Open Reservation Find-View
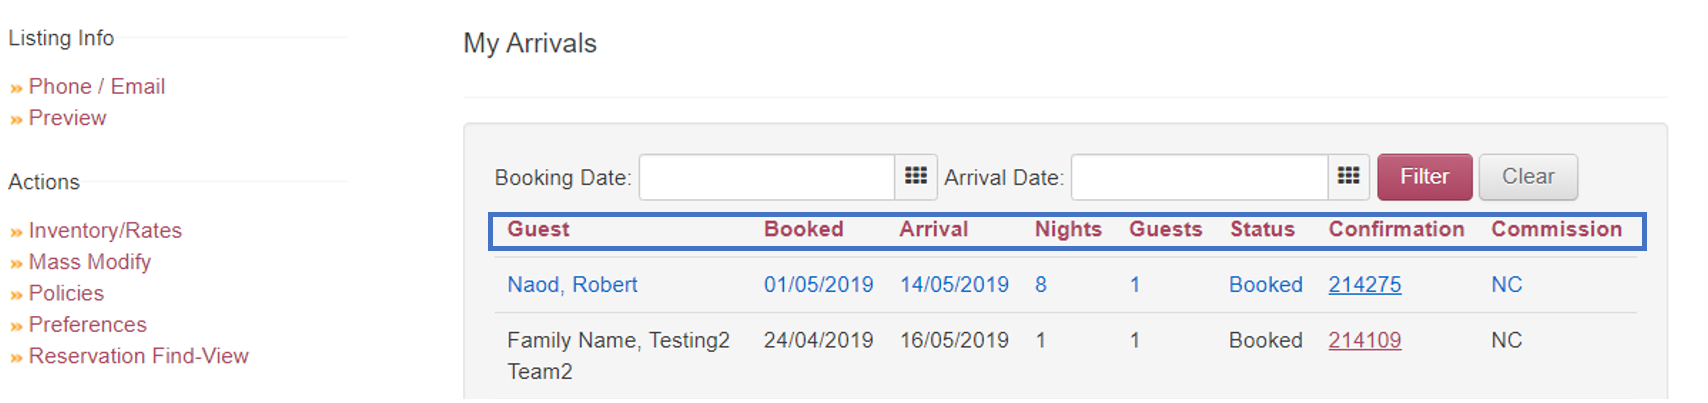 click(138, 356)
